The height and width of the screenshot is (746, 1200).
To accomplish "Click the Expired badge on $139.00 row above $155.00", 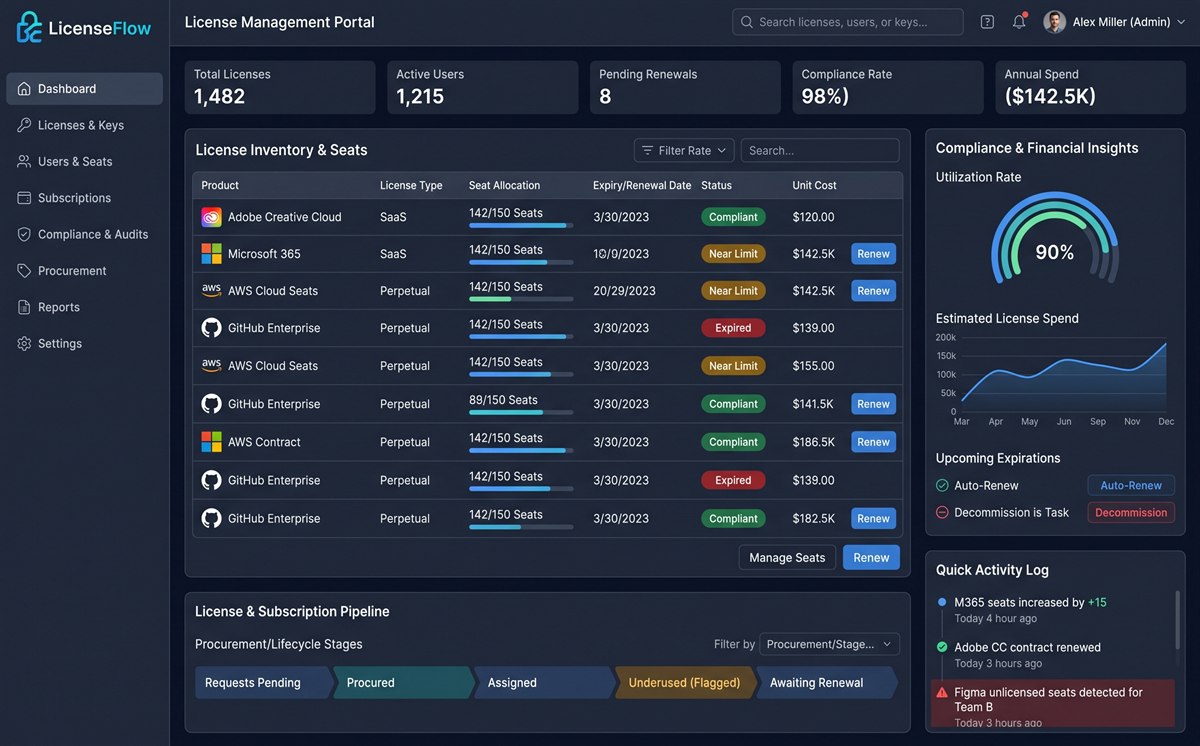I will pyautogui.click(x=733, y=328).
